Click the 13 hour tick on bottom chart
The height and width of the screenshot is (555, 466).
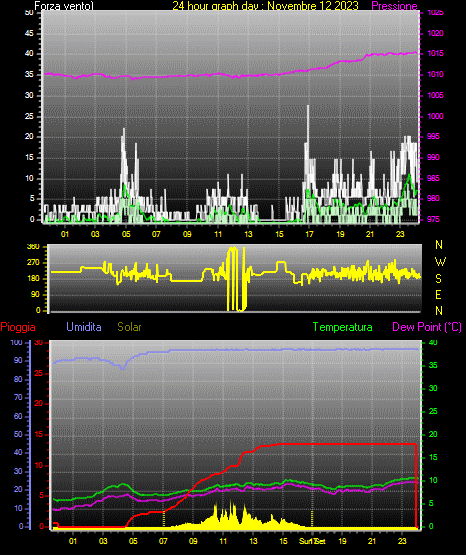253,541
